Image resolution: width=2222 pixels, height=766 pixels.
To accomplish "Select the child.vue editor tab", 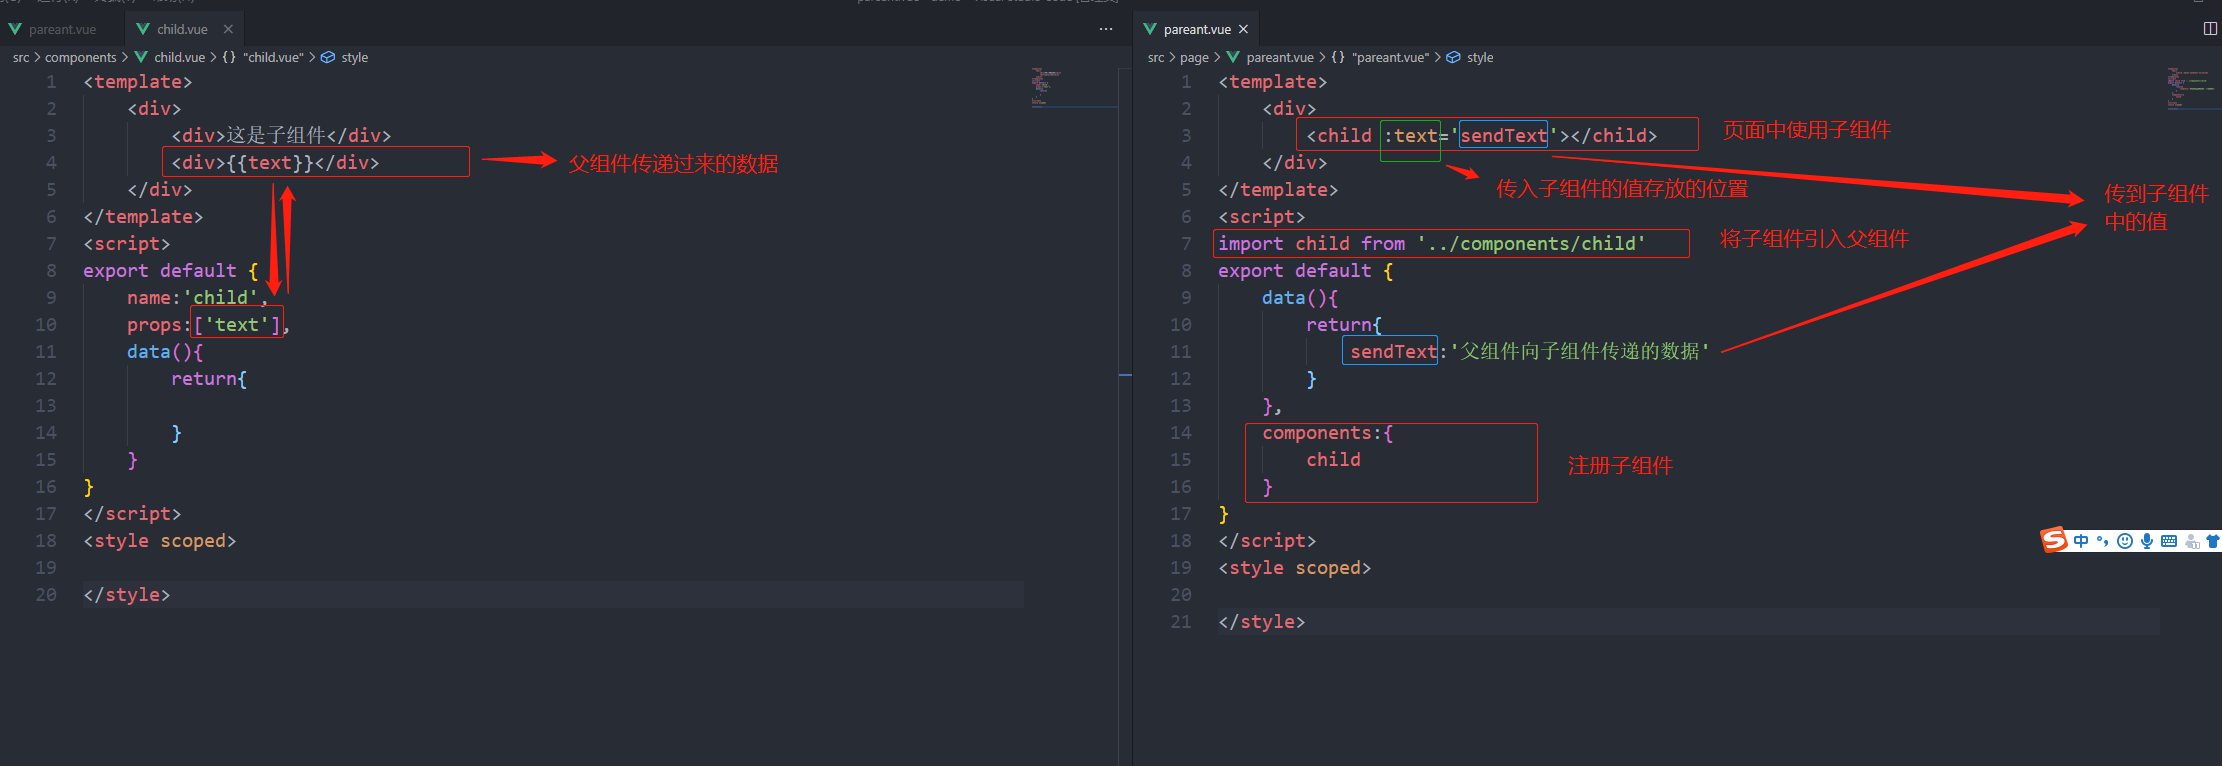I will (x=182, y=29).
